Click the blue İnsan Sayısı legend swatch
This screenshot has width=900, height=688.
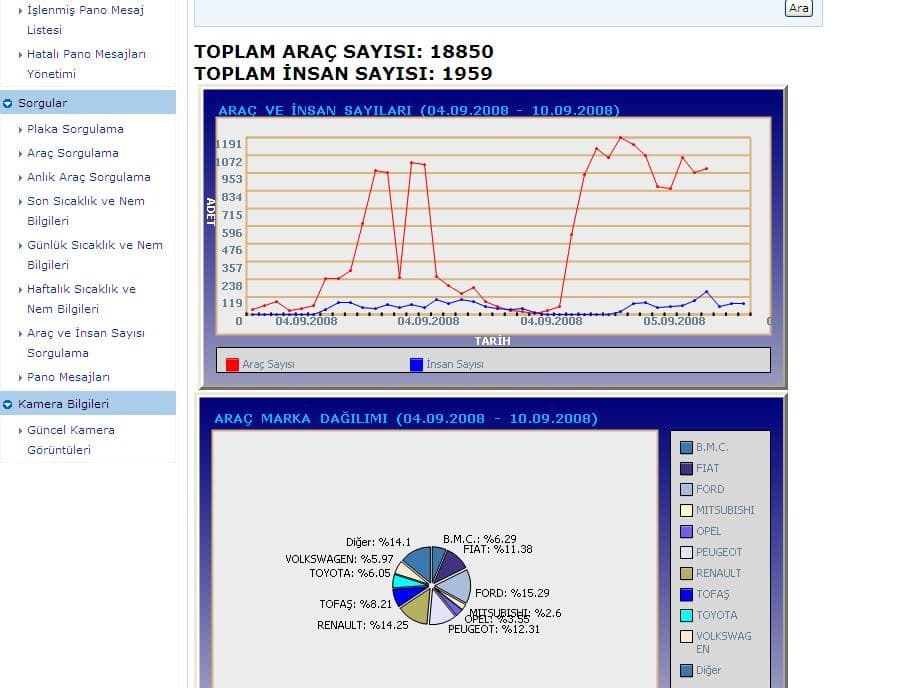coord(416,364)
